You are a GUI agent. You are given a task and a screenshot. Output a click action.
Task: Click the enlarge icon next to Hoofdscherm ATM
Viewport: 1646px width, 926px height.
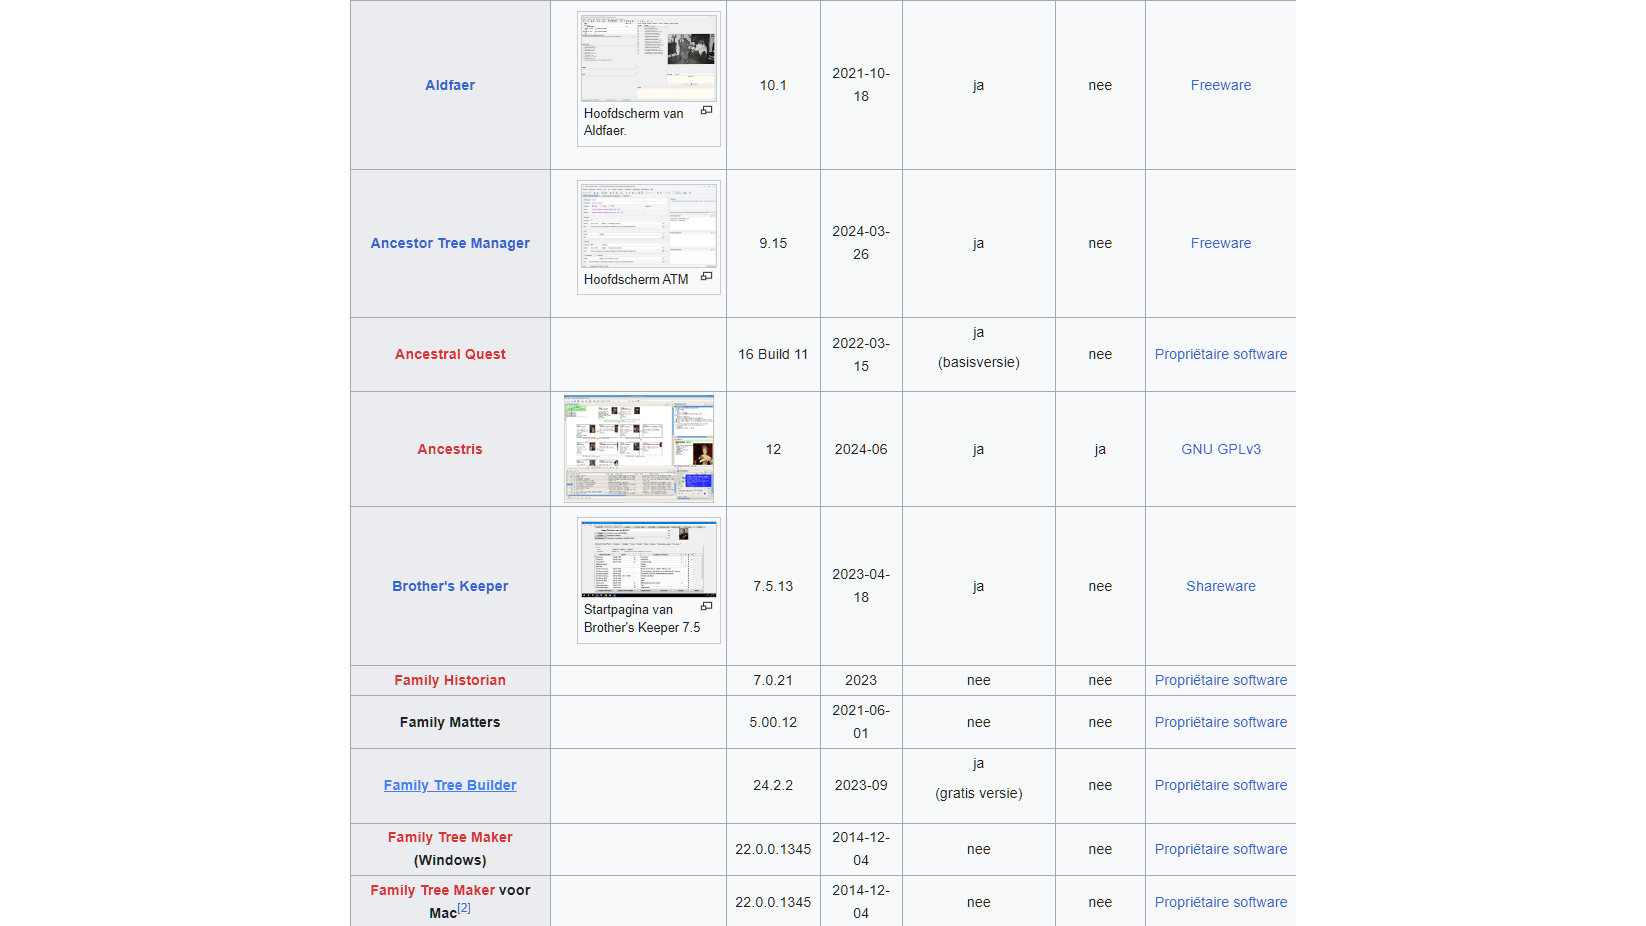click(x=707, y=276)
